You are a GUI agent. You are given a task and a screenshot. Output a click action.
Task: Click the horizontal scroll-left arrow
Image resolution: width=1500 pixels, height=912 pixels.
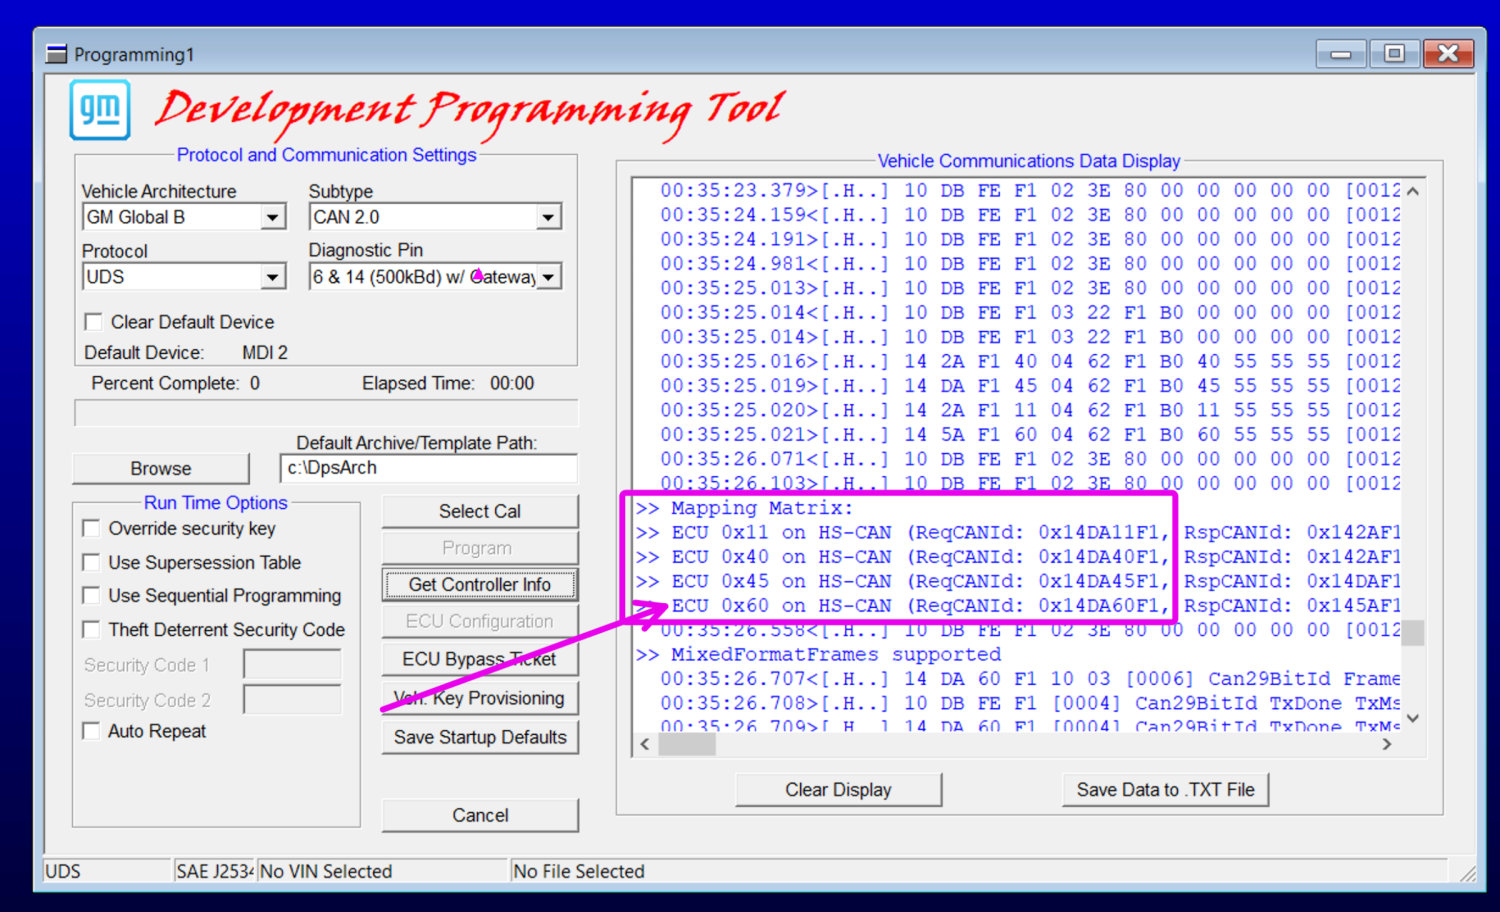tap(645, 744)
